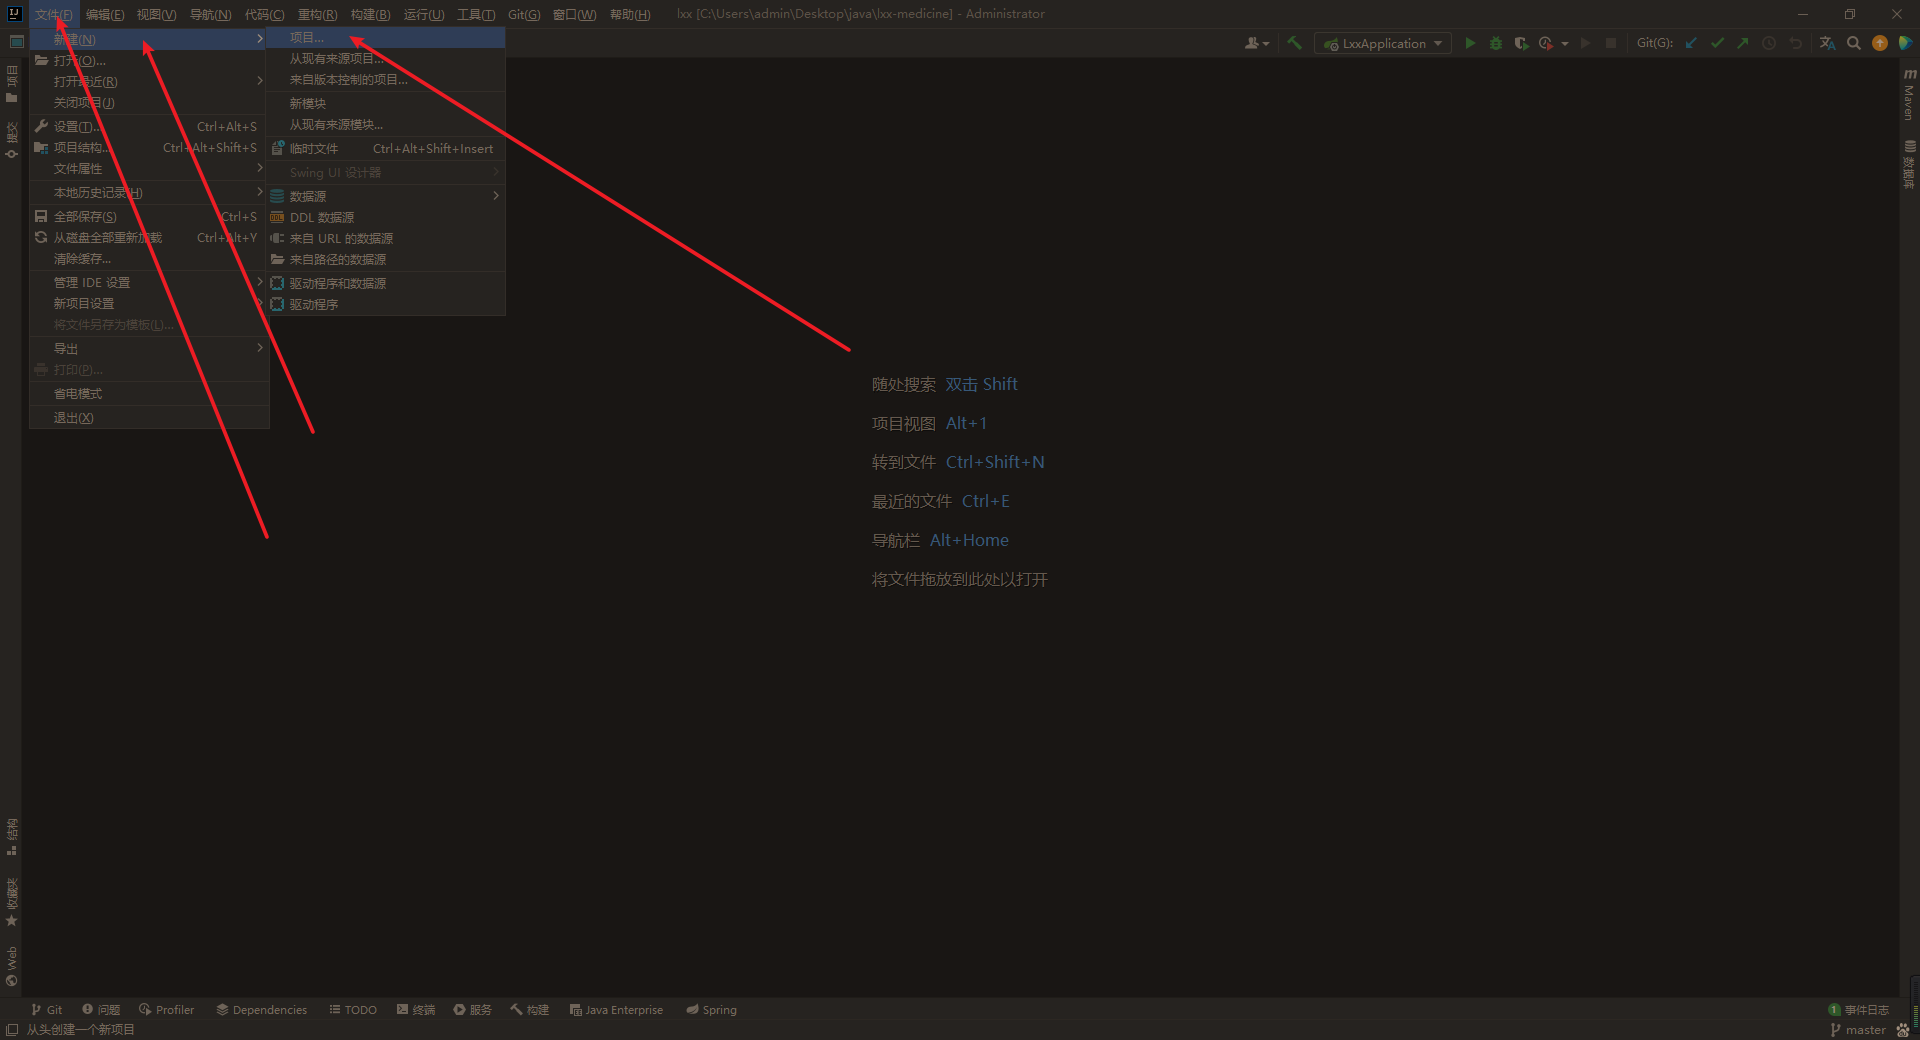Build project using the hammer icon
The height and width of the screenshot is (1040, 1920).
click(1294, 43)
